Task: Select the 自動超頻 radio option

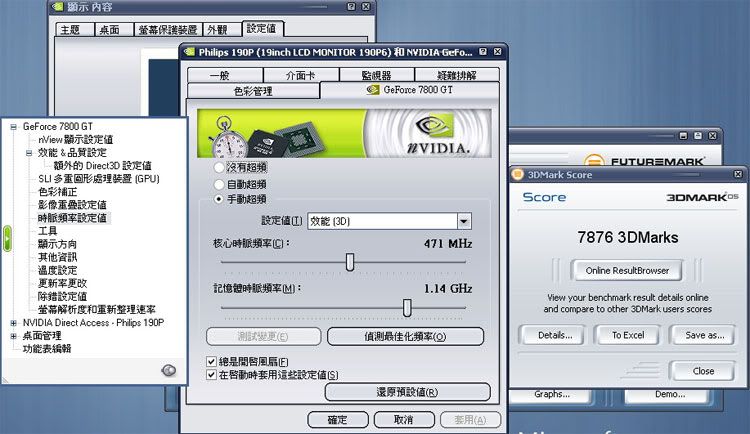Action: [220, 184]
